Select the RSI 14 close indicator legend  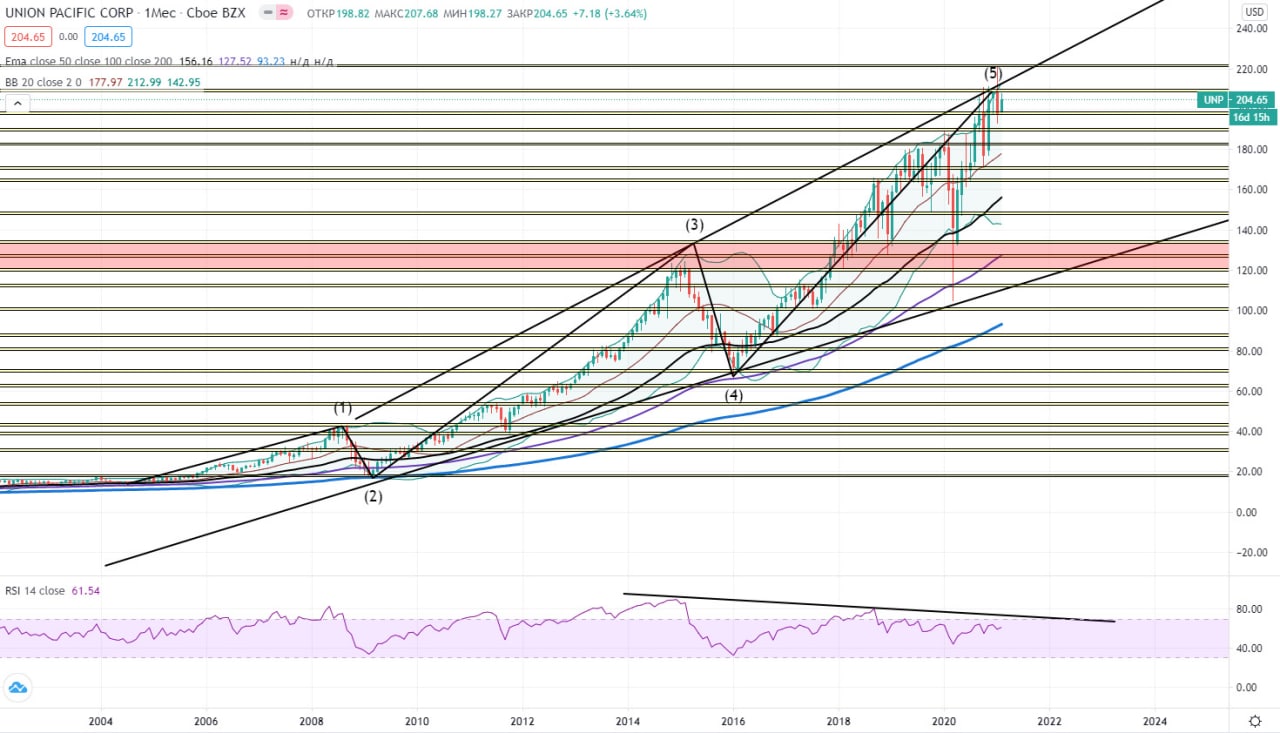click(35, 591)
